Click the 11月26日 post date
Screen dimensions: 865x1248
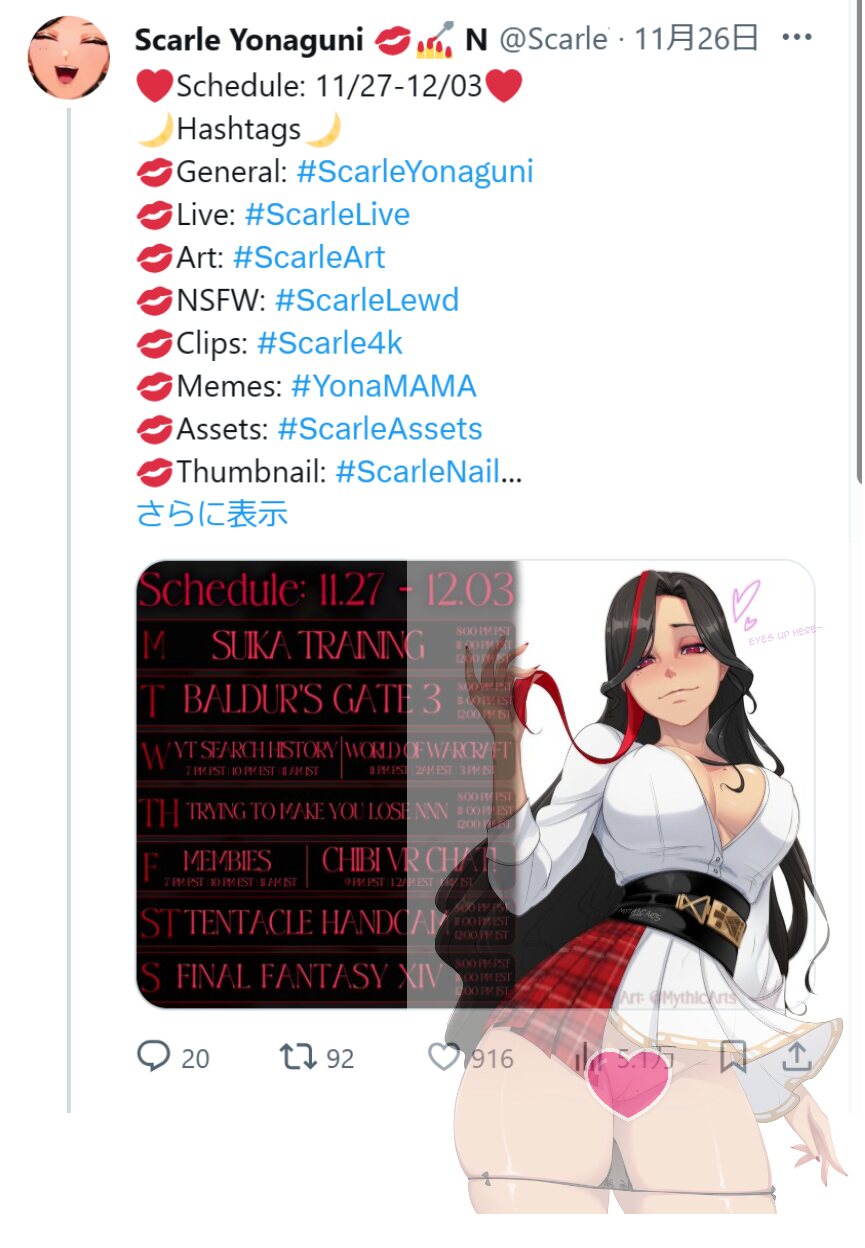697,39
